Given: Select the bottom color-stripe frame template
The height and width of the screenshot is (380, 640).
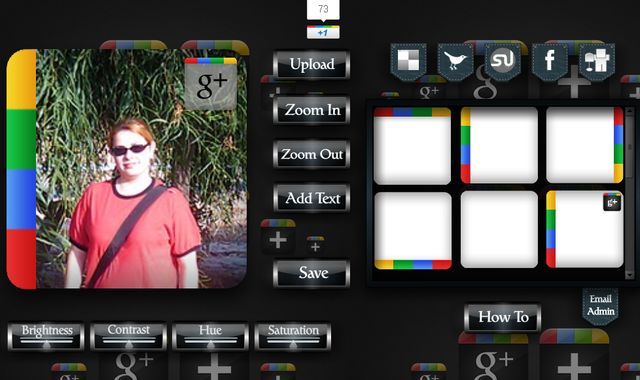Looking at the screenshot, I should (x=413, y=231).
